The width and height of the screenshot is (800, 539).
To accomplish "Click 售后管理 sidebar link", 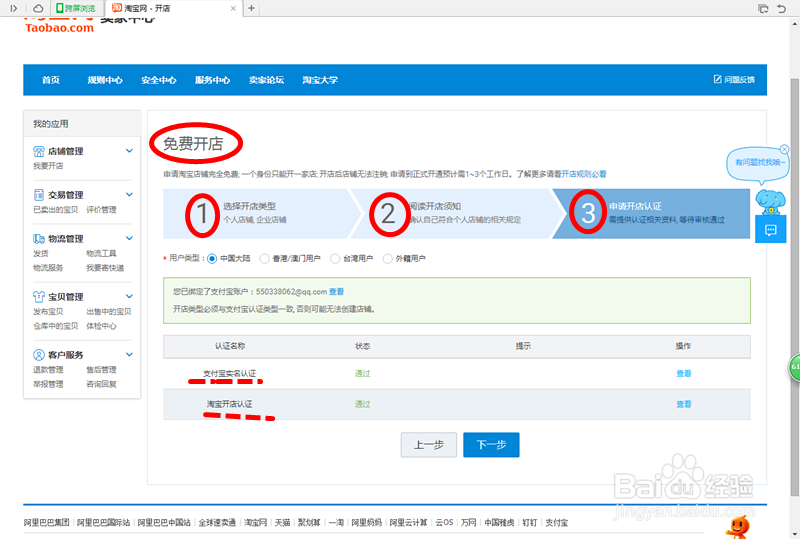I will point(101,370).
